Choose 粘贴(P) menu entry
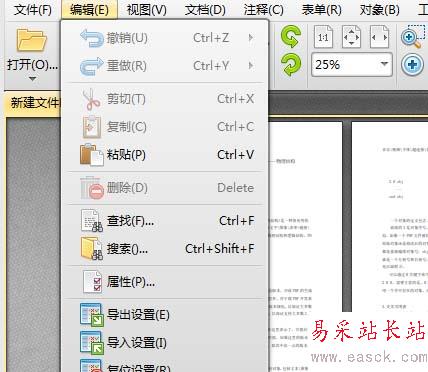 pos(165,155)
